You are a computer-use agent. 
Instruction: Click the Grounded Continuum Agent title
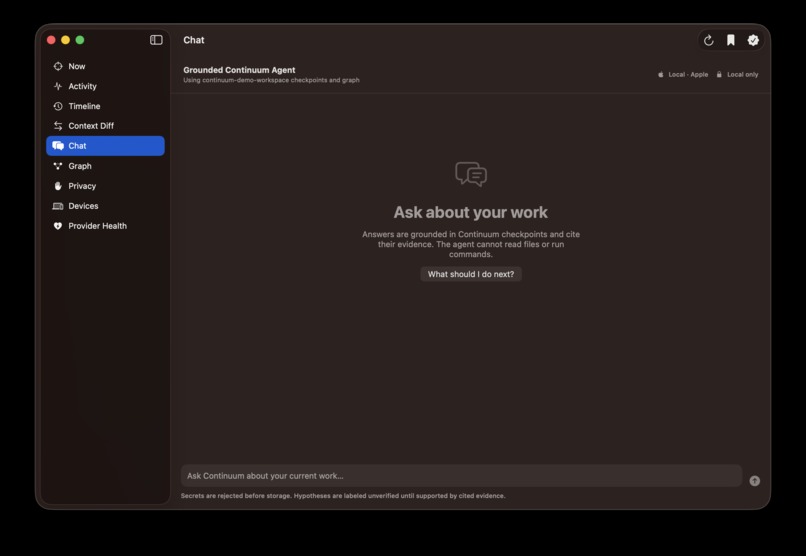[240, 70]
